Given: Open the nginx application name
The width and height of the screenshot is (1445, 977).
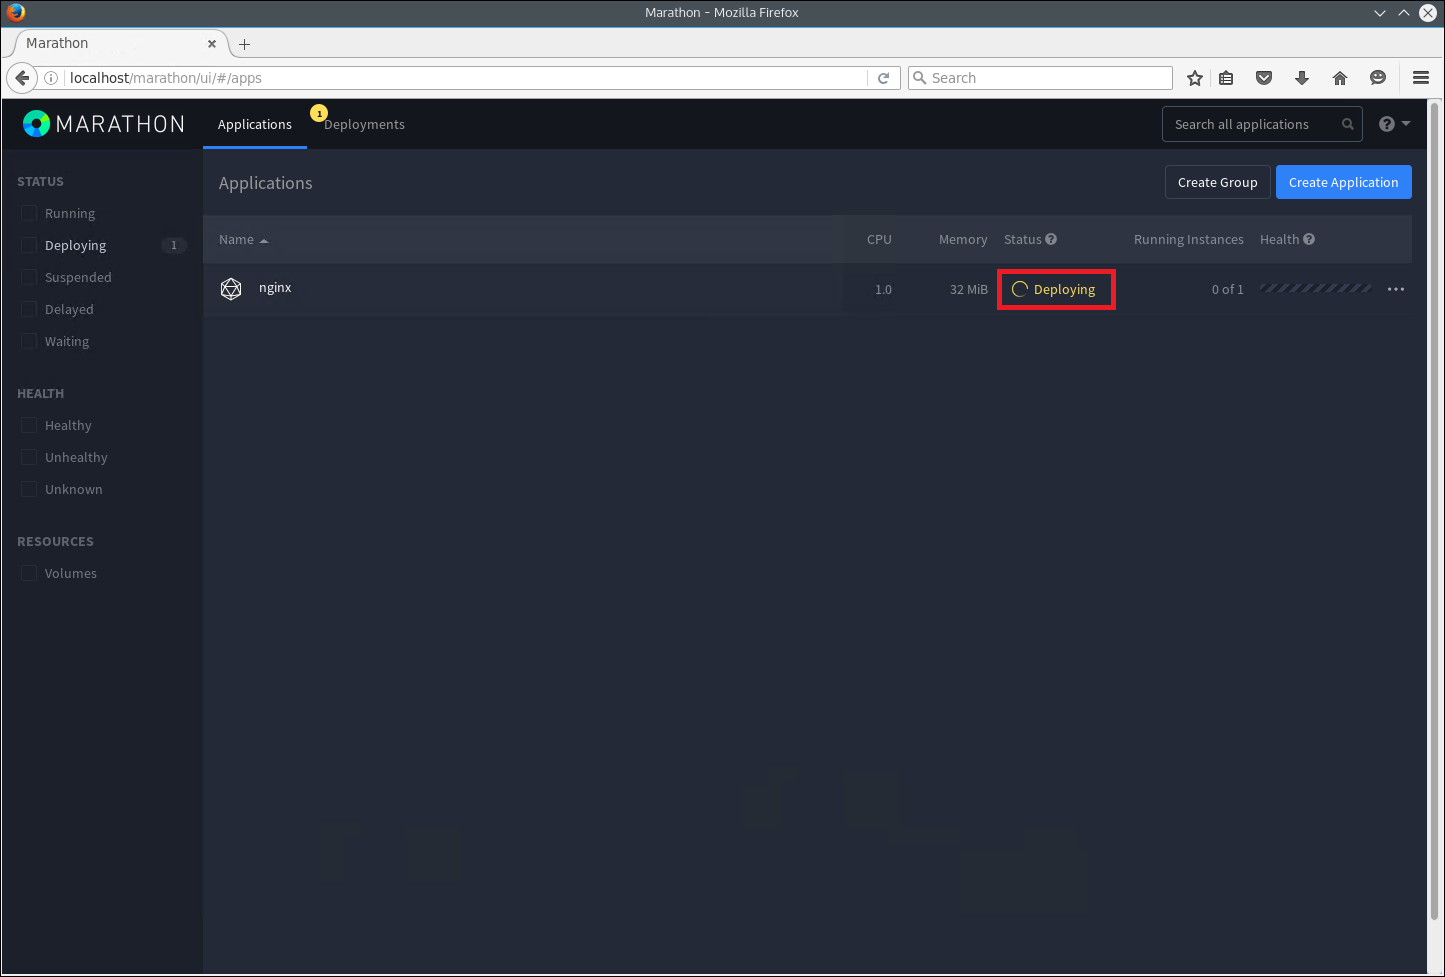Looking at the screenshot, I should click(x=275, y=288).
